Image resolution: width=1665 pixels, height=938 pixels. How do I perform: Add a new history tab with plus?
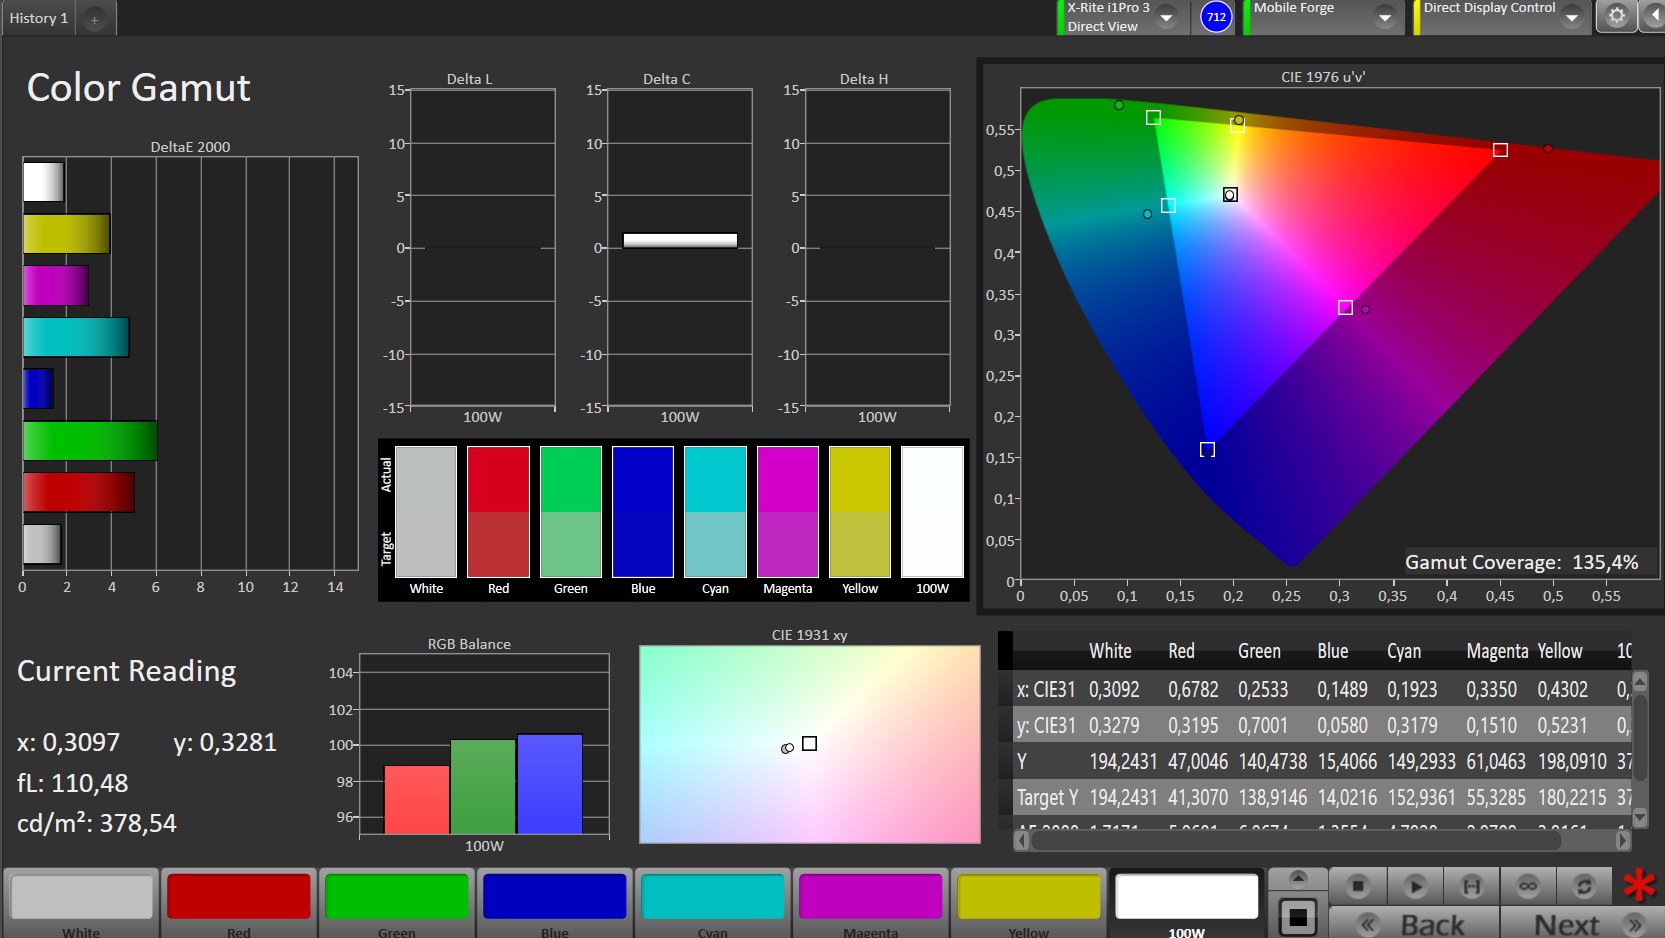[x=95, y=19]
